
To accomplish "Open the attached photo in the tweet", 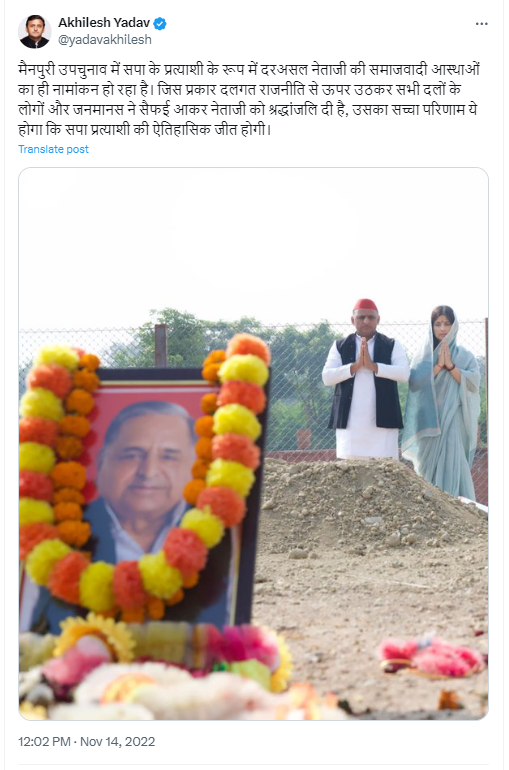I will (253, 443).
